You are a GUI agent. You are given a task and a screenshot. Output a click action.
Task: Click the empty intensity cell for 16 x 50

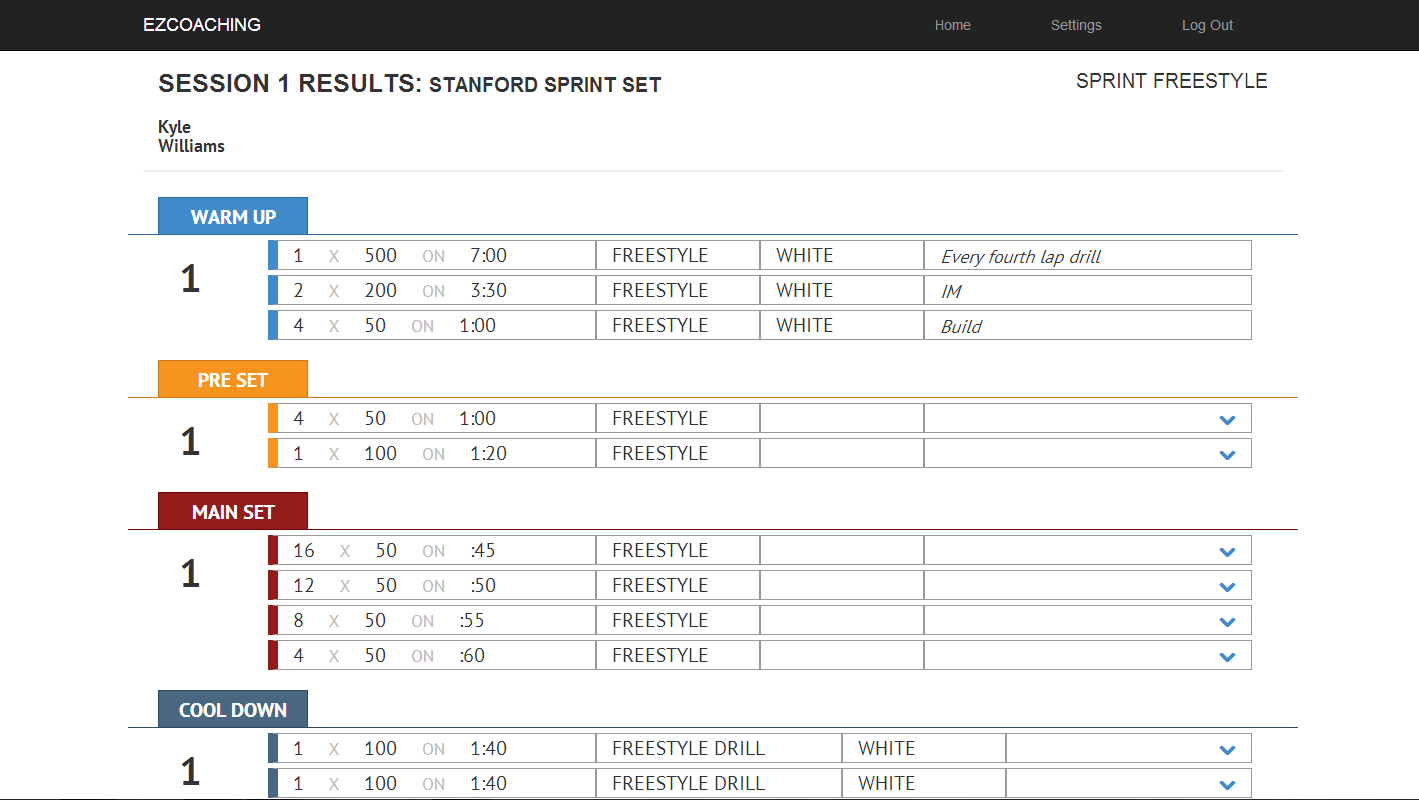pos(841,551)
